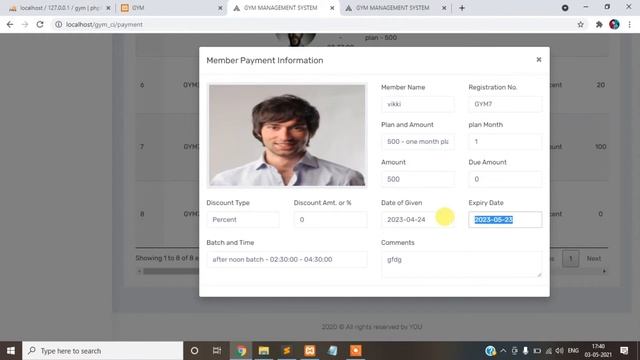Viewport: 640px width, 360px height.
Task: Click the help question mark tray icon
Action: (490, 351)
